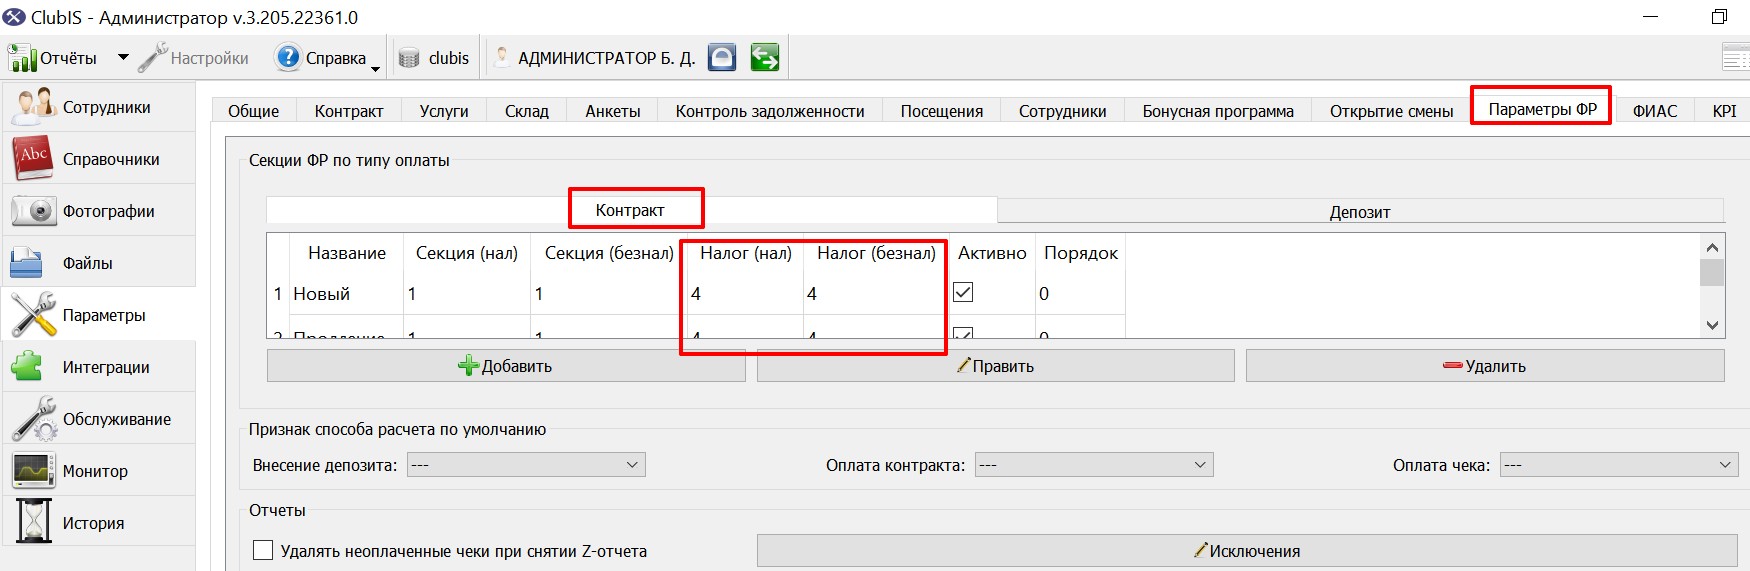Open the Файлы folder section

pyautogui.click(x=98, y=263)
